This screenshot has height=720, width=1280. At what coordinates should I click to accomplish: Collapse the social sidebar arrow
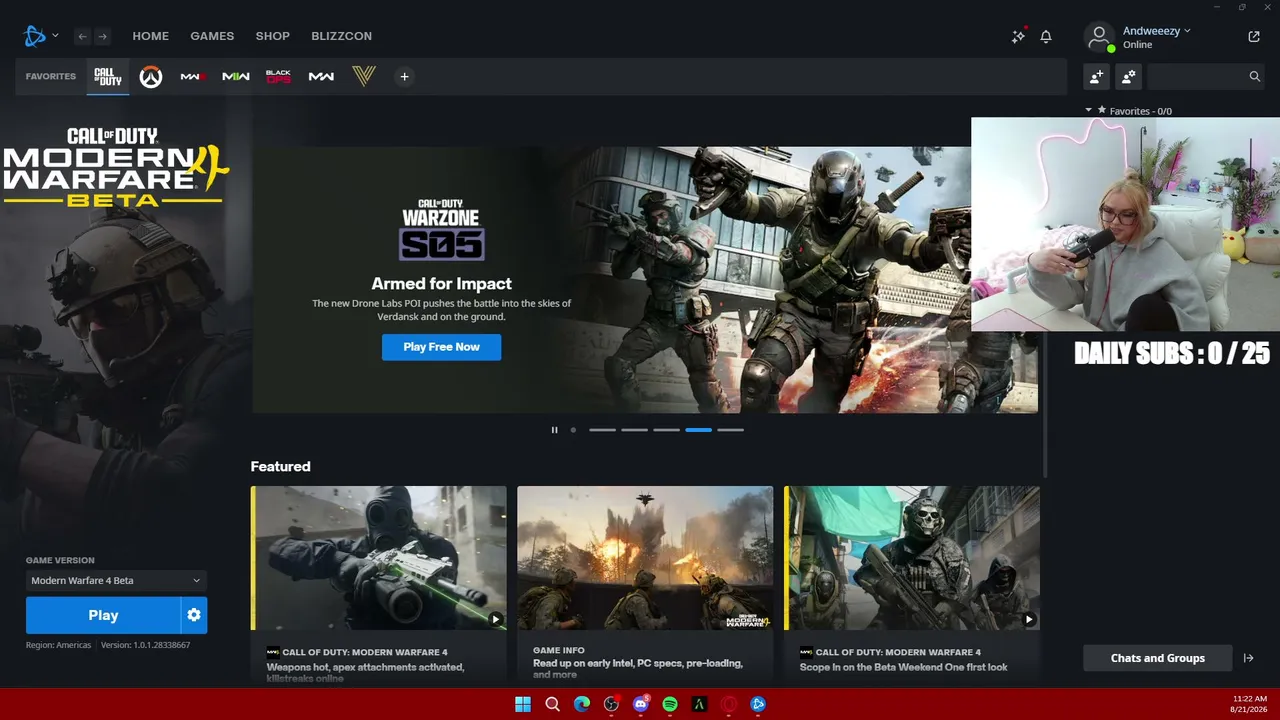point(1248,658)
